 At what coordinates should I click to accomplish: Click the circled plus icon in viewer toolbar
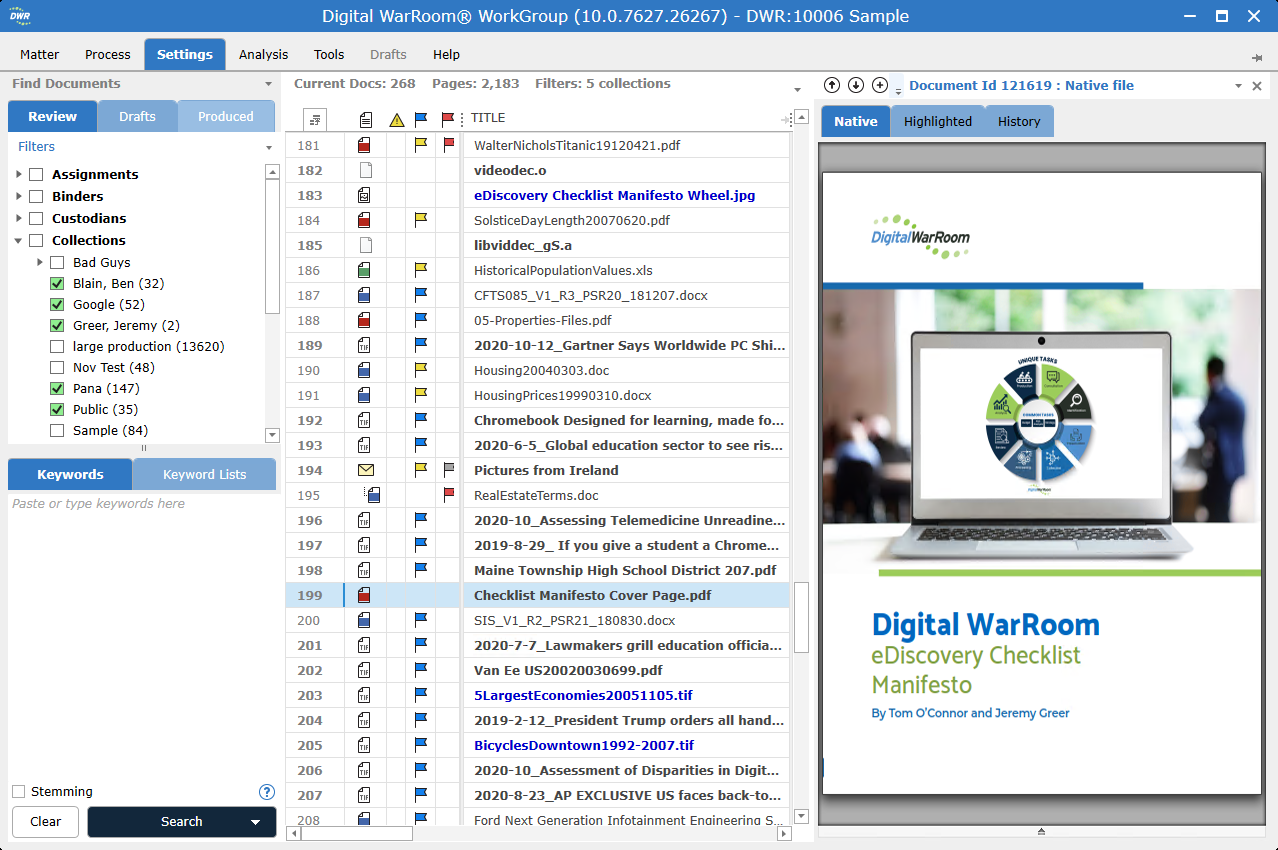click(x=880, y=85)
